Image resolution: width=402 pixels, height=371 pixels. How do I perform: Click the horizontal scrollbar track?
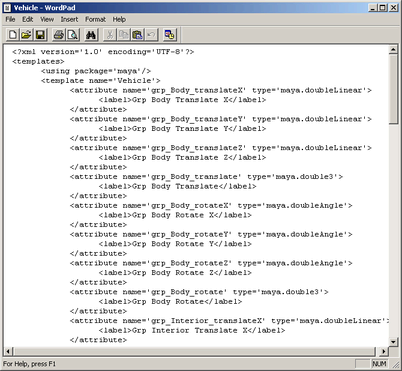pyautogui.click(x=194, y=351)
